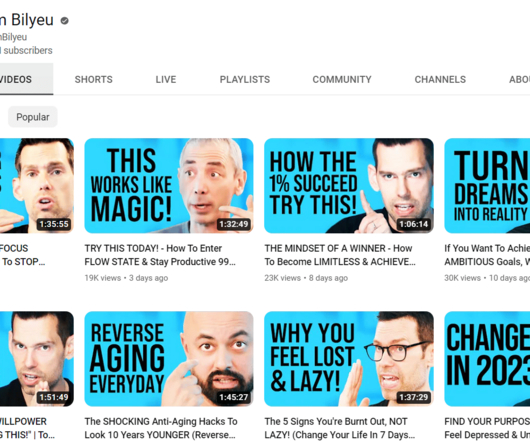Open the Live tab

[166, 79]
